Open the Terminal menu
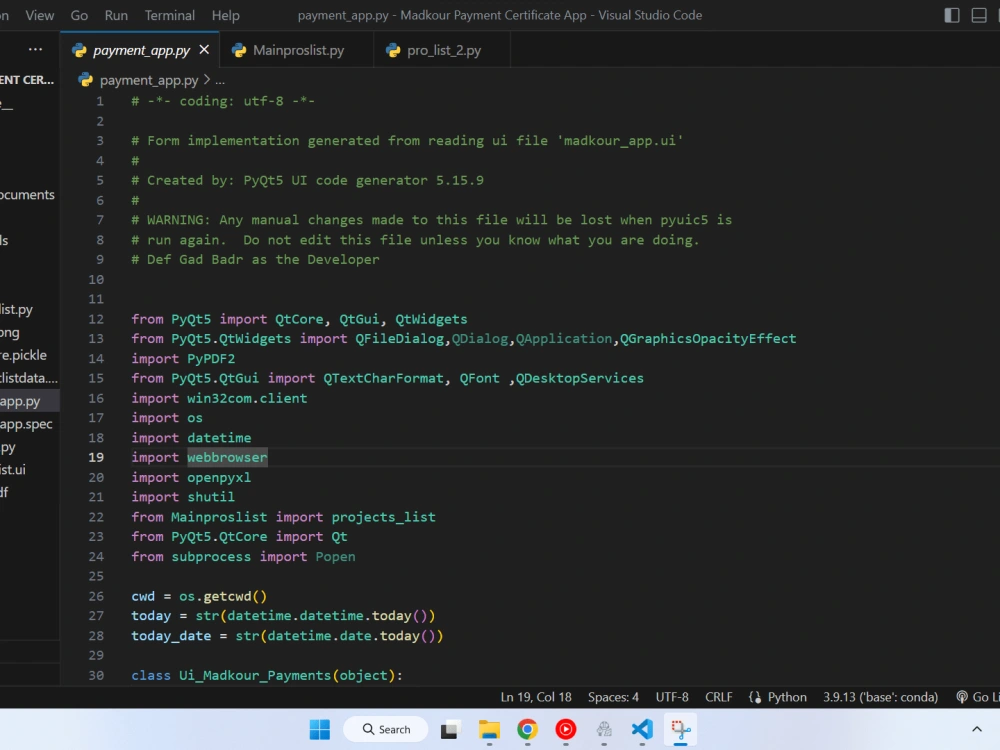Image resolution: width=1000 pixels, height=750 pixels. (170, 15)
